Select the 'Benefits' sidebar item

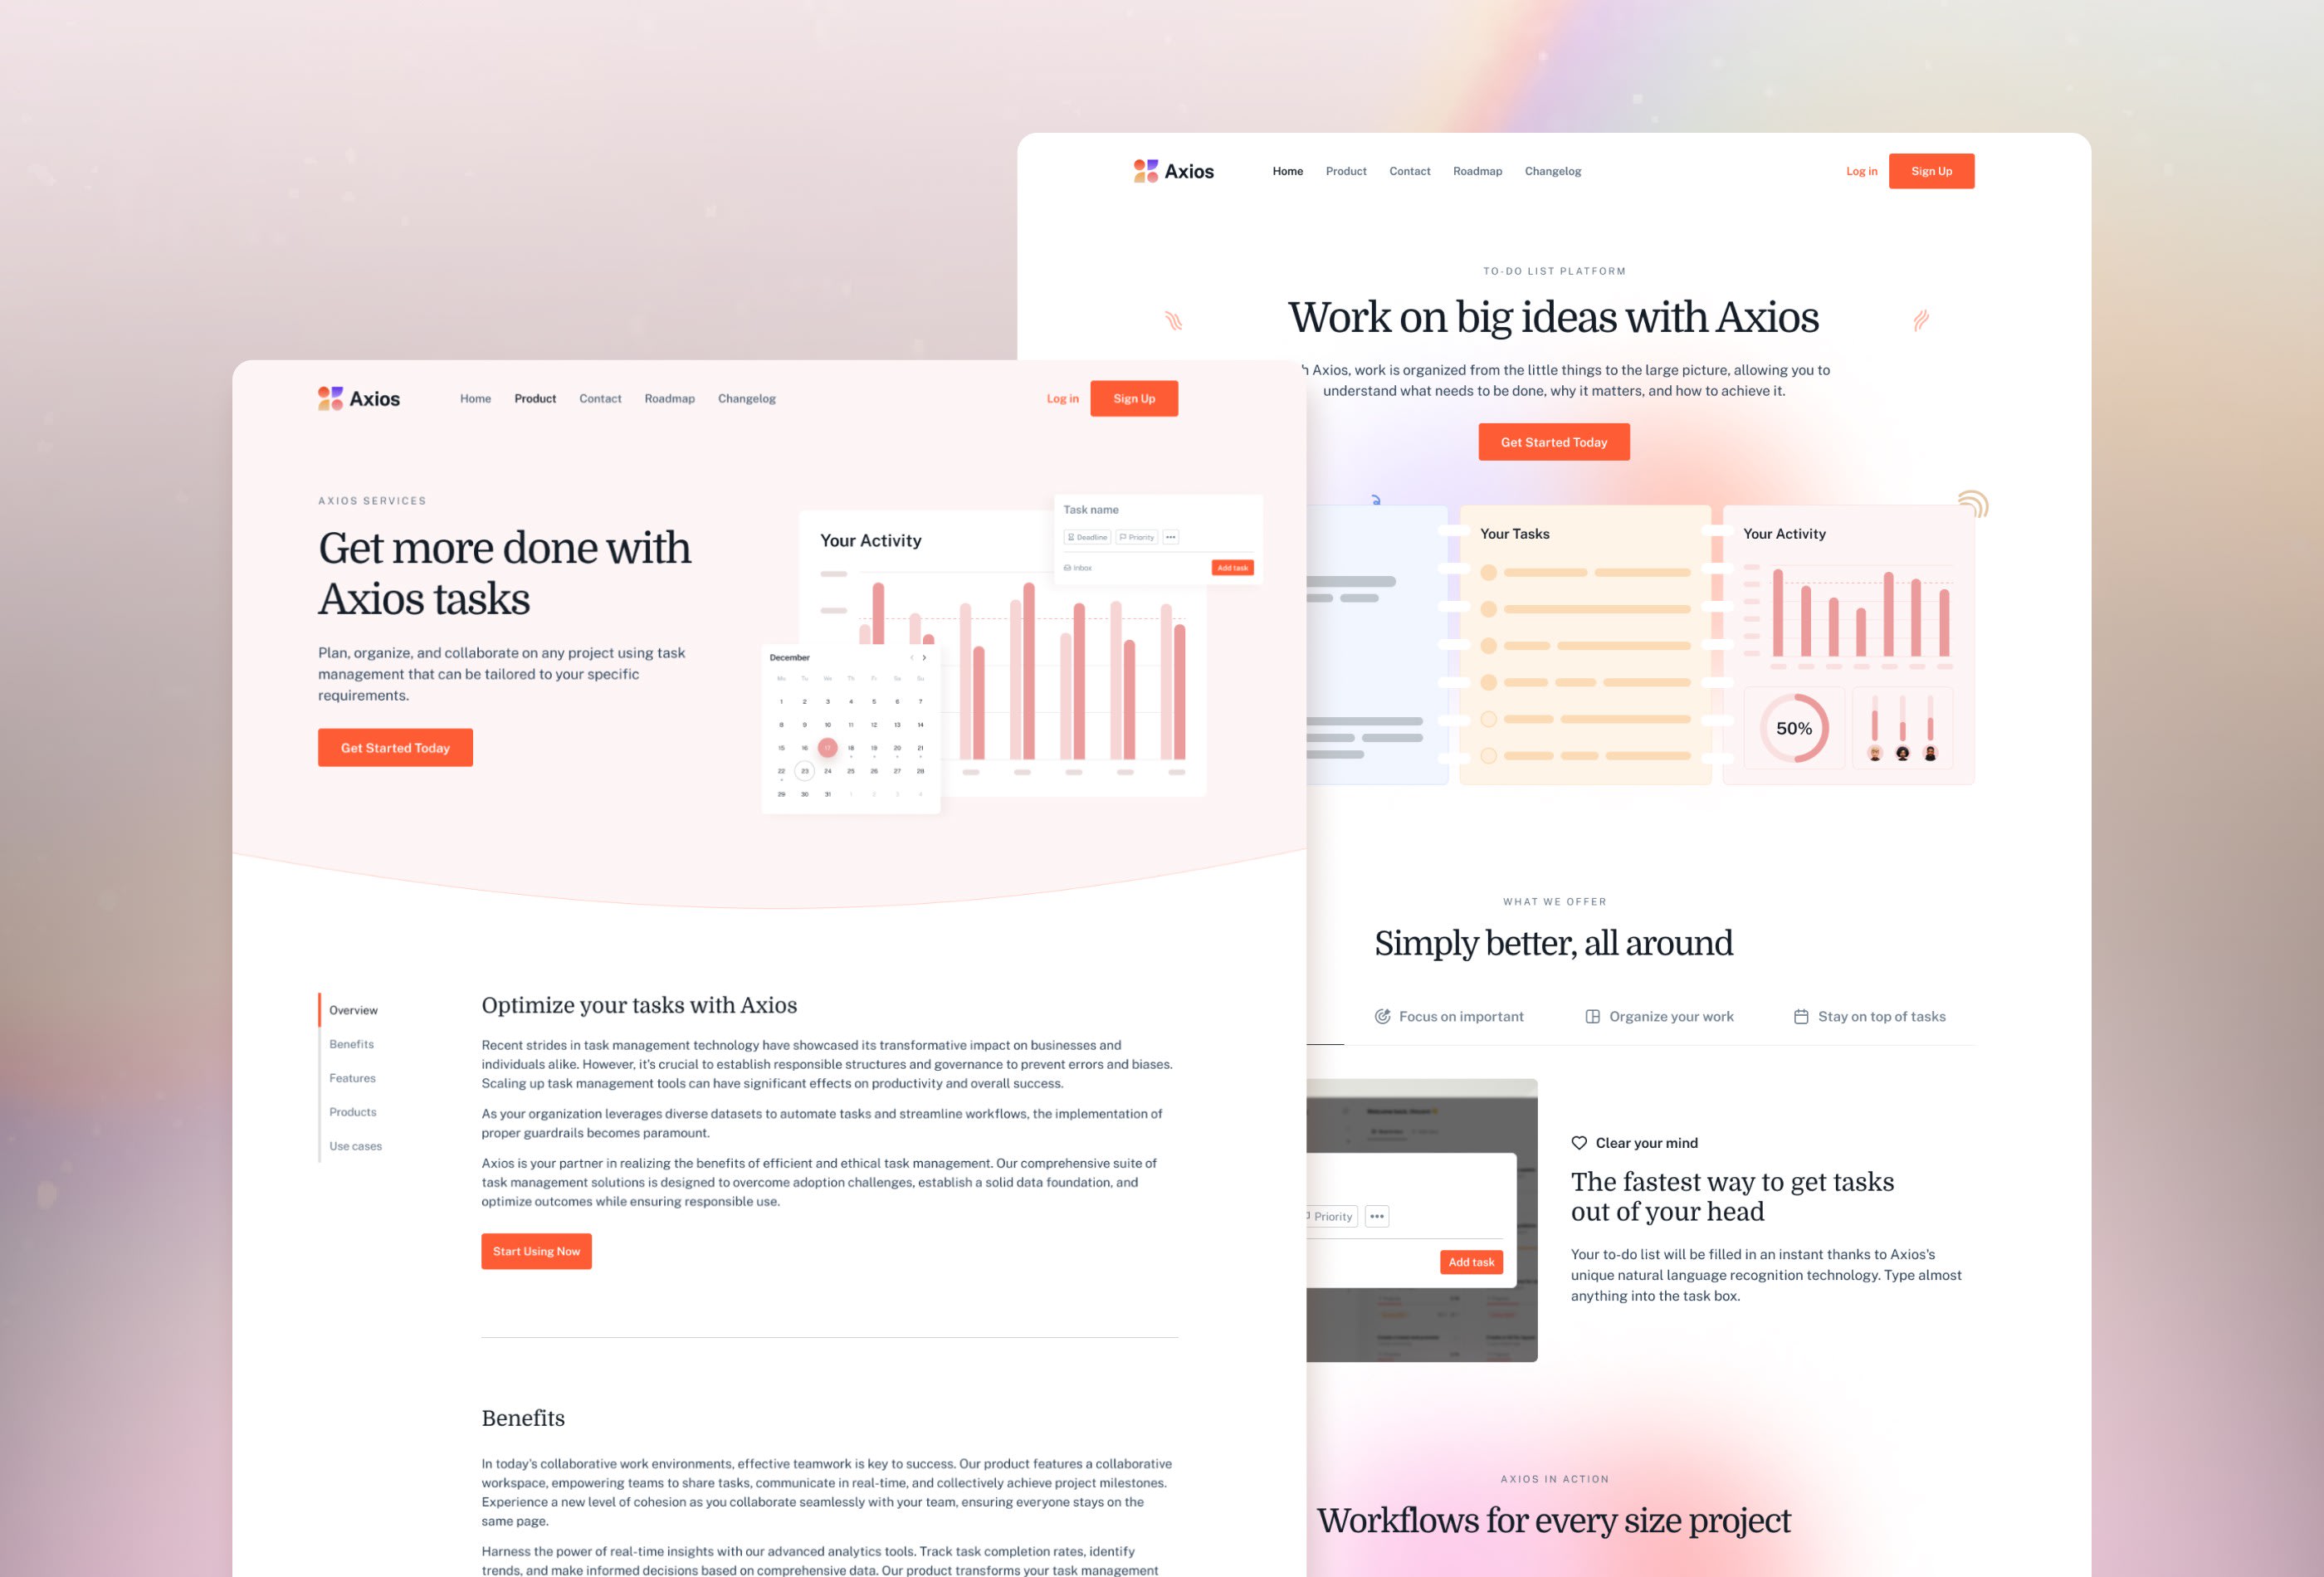point(350,1043)
